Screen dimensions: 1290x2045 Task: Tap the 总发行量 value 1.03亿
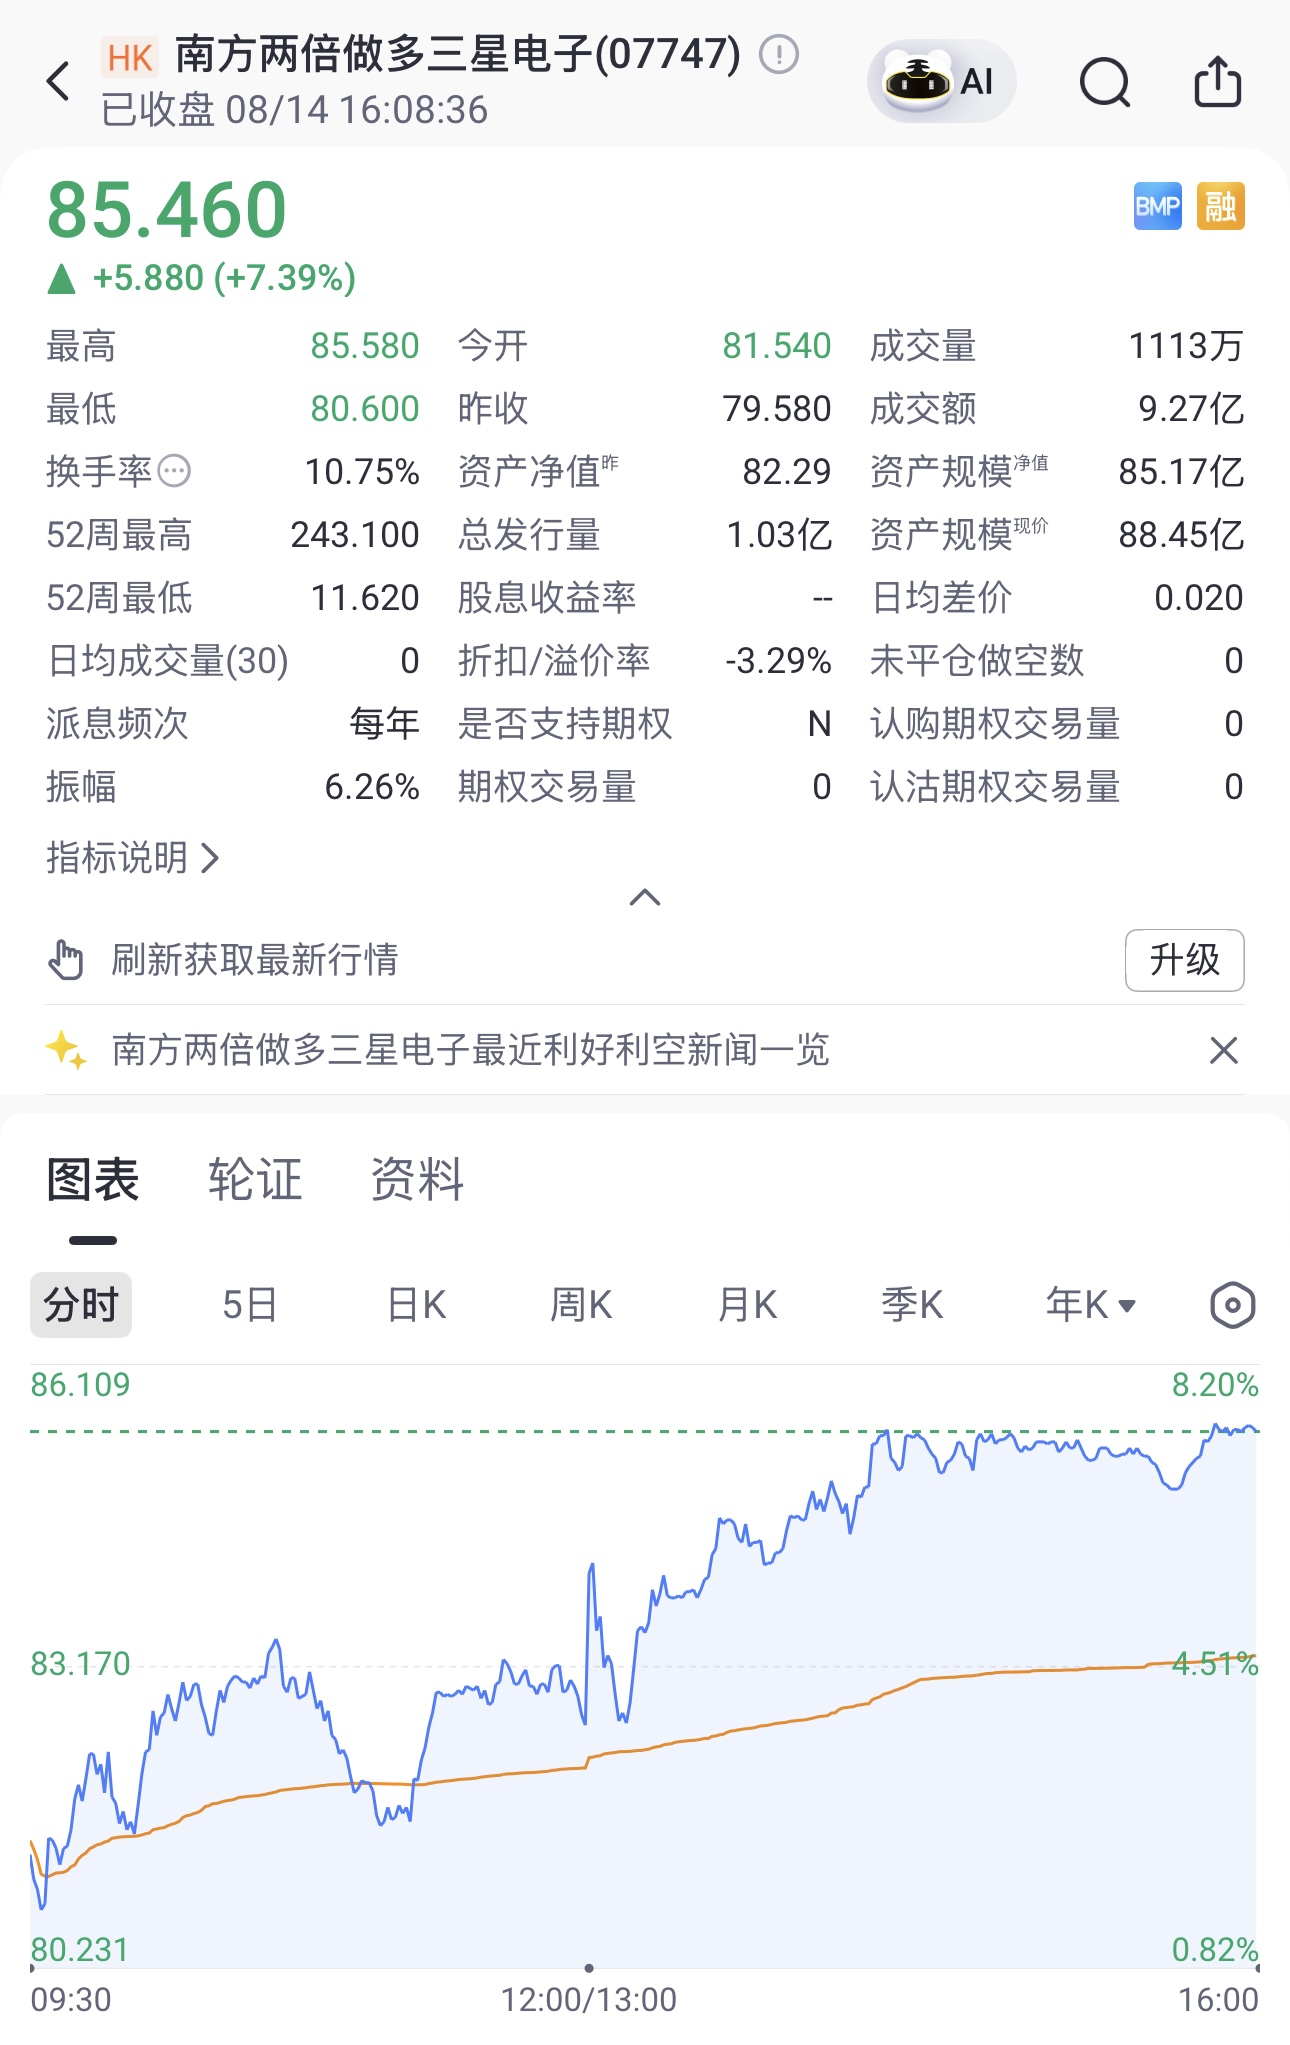(779, 535)
